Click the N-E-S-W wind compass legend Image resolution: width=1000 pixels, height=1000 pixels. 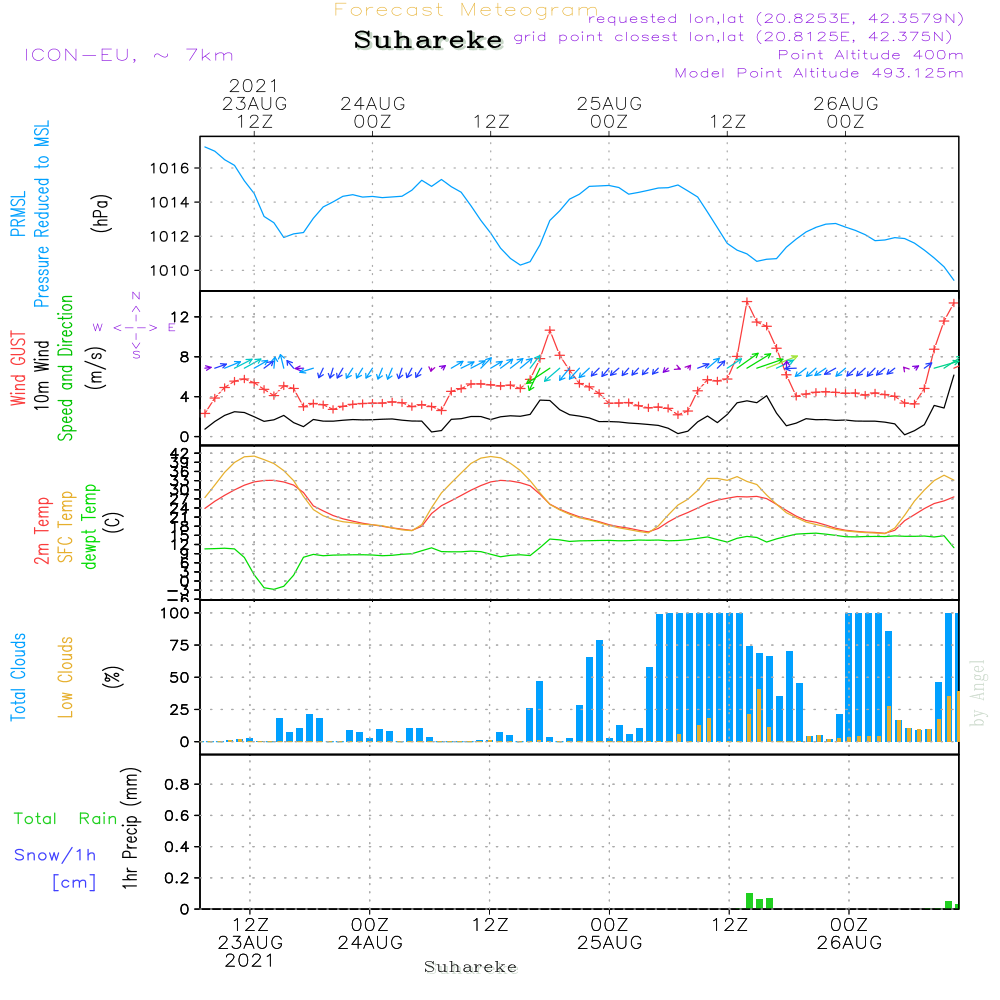135,326
